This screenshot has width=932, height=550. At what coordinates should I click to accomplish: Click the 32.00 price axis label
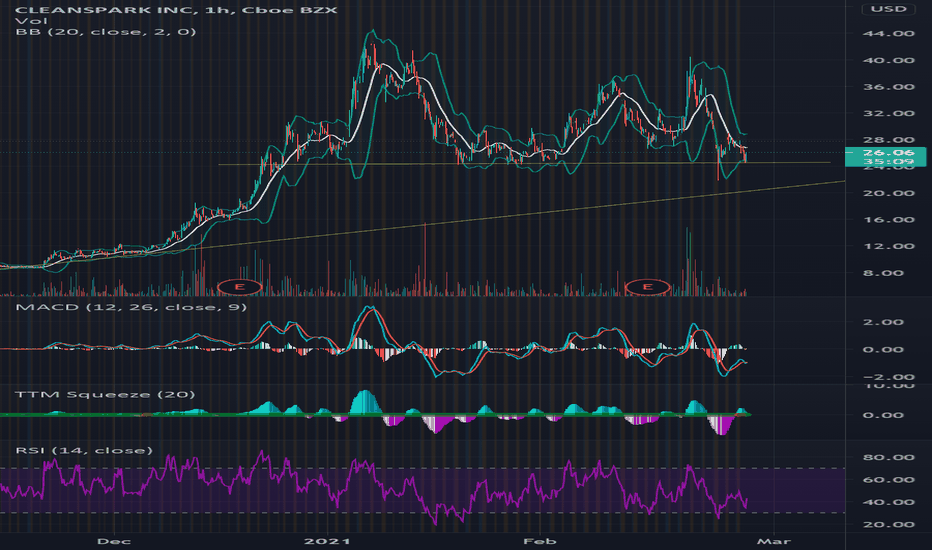pyautogui.click(x=889, y=114)
